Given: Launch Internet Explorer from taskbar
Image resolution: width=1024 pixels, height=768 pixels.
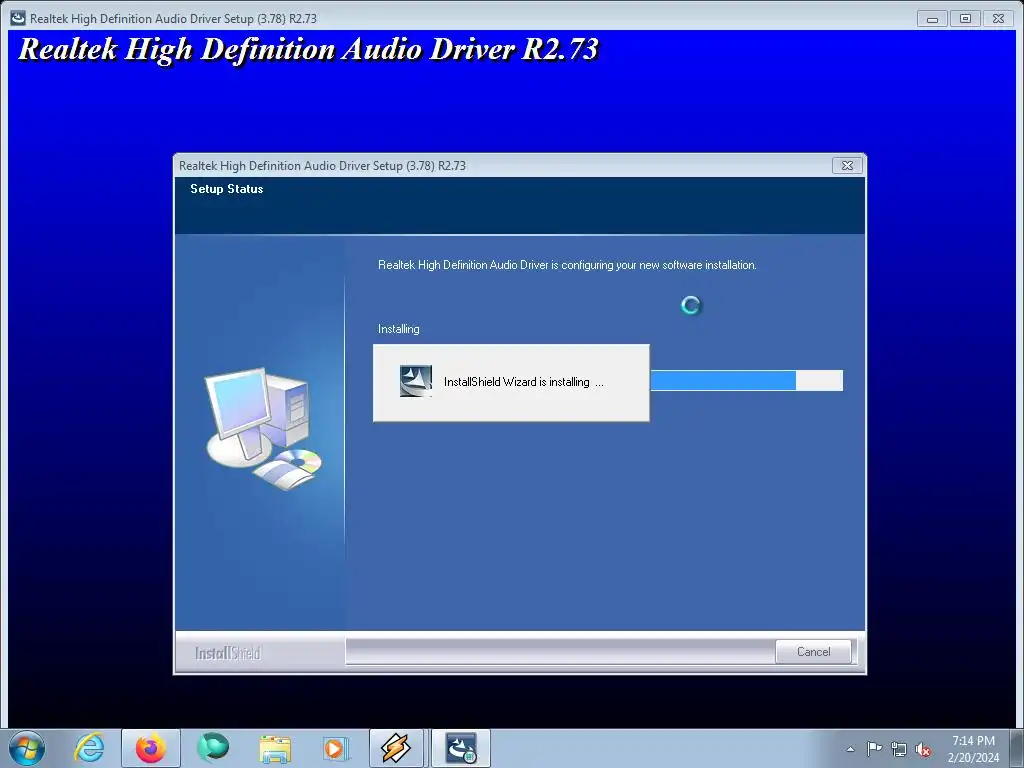Looking at the screenshot, I should click(x=89, y=748).
